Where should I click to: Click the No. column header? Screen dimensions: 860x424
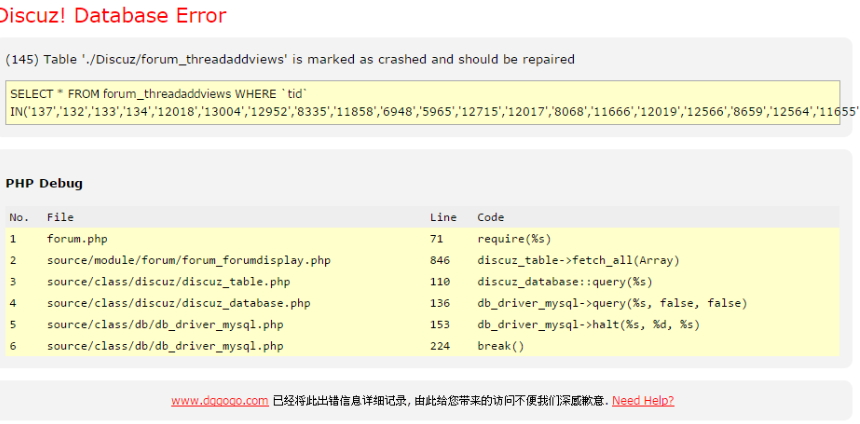coord(19,217)
